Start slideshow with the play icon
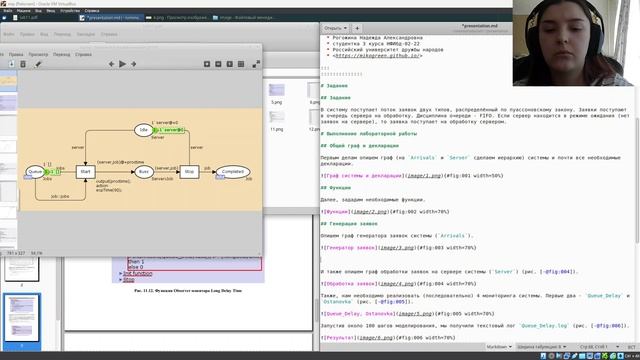This screenshot has width=640, height=360. (122, 64)
